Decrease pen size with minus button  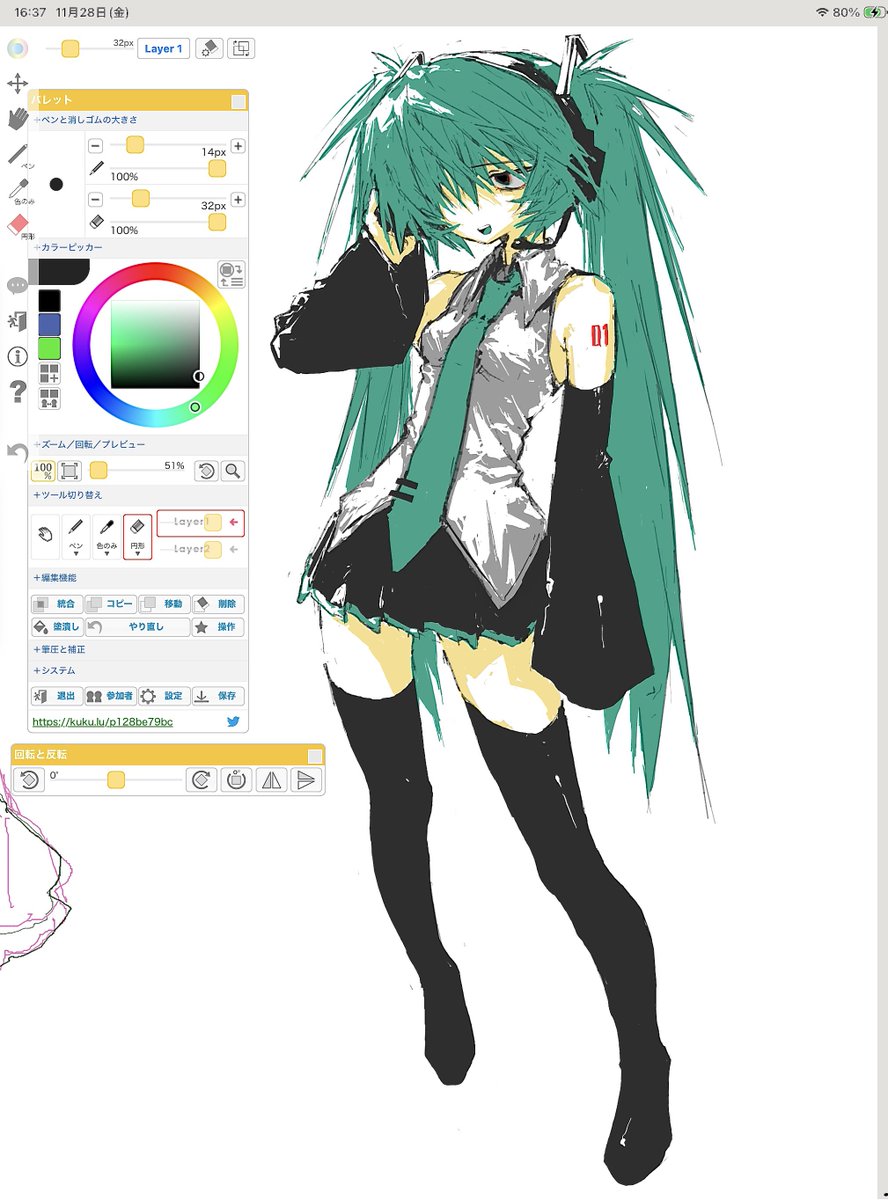95,146
